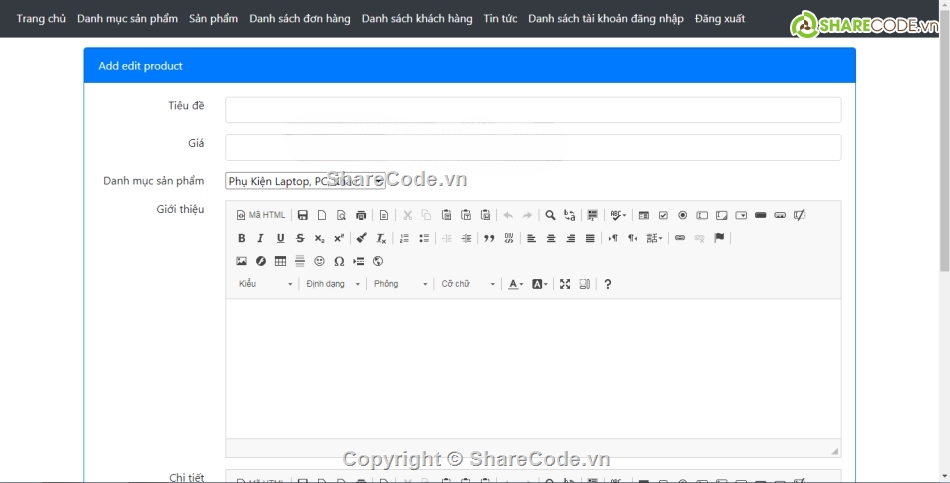The image size is (950, 483).
Task: Click the Paste clipboard icon
Action: pos(447,215)
